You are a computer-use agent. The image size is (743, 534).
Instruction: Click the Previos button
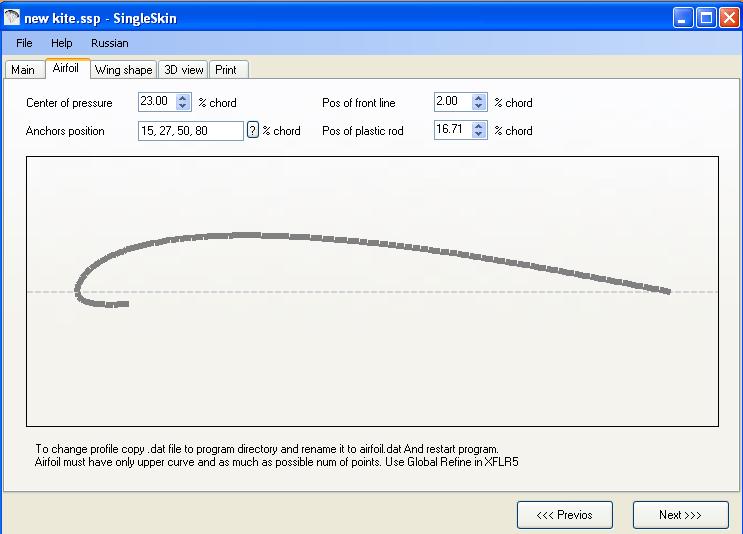[x=564, y=515]
